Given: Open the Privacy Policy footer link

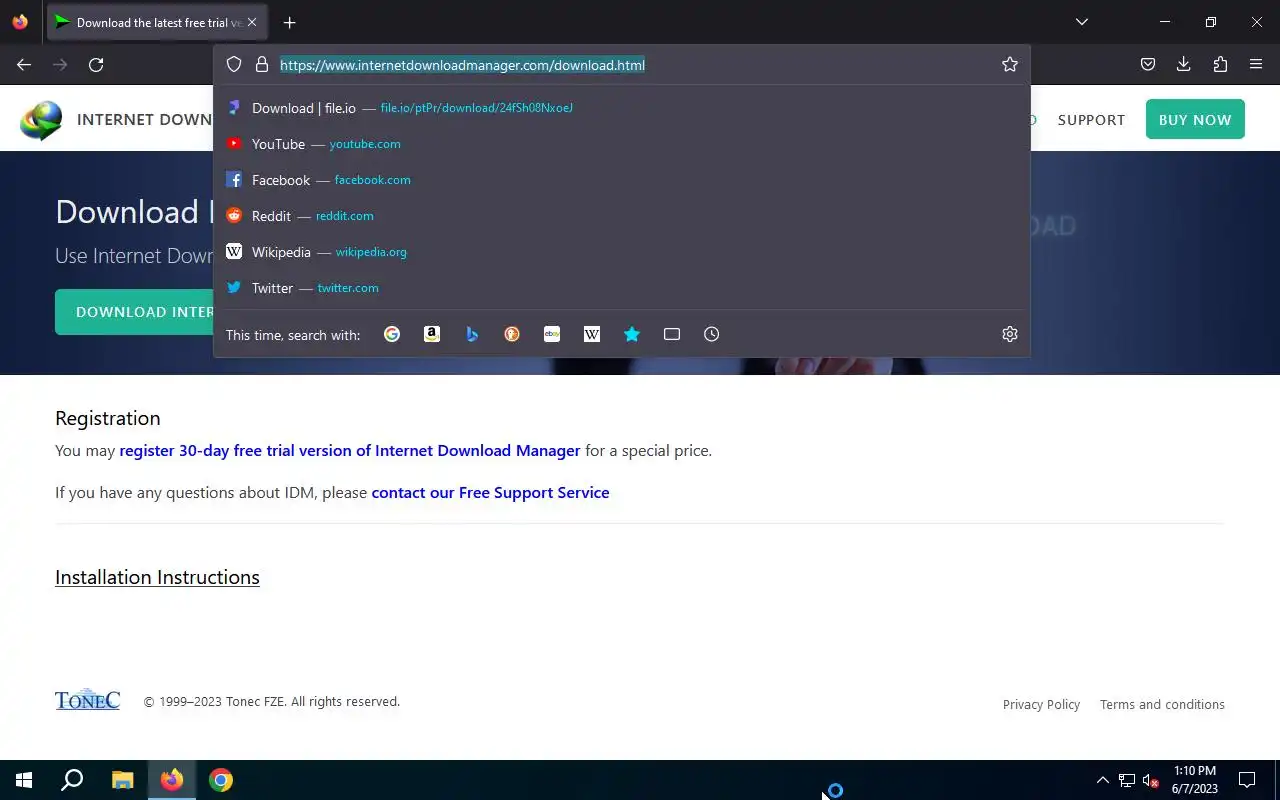Looking at the screenshot, I should pyautogui.click(x=1041, y=705).
